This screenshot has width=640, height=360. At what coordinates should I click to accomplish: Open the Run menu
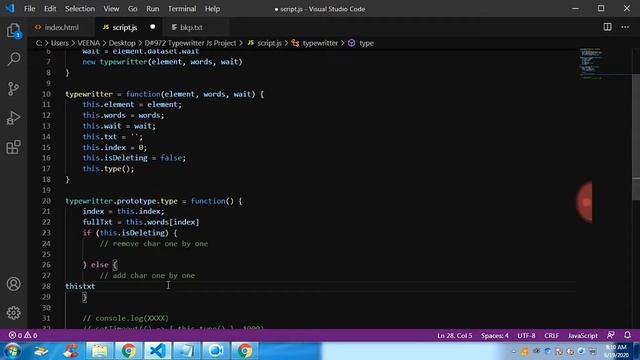click(153, 9)
